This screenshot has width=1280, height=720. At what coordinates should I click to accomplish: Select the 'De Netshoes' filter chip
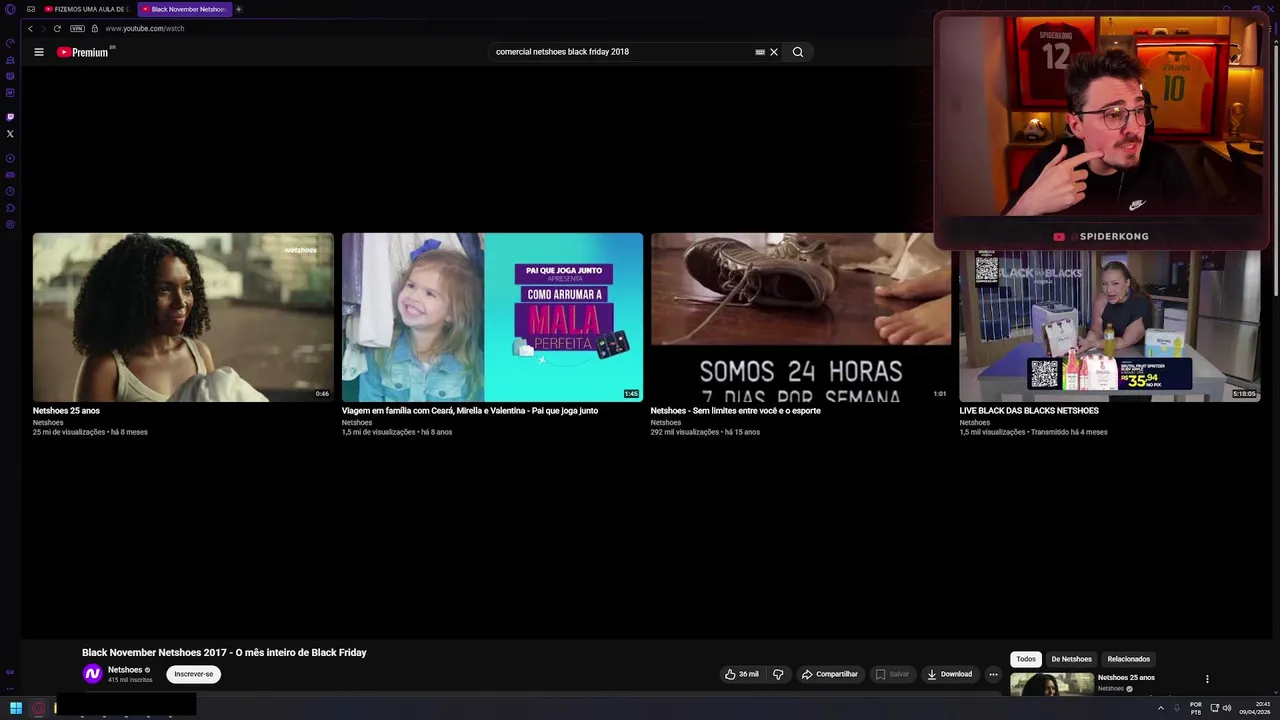[1071, 659]
